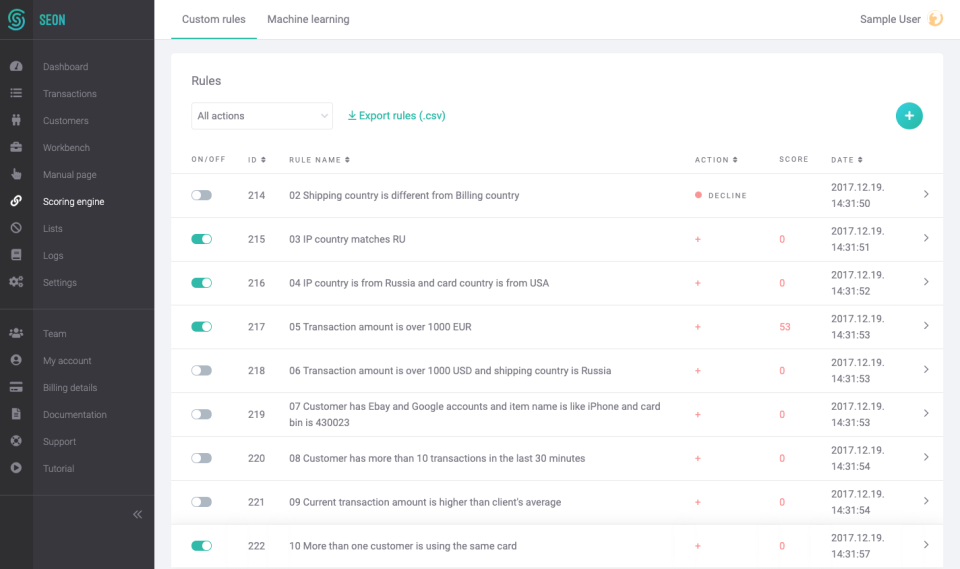Select the Workbench briefcase icon
Image resolution: width=960 pixels, height=569 pixels.
[16, 148]
